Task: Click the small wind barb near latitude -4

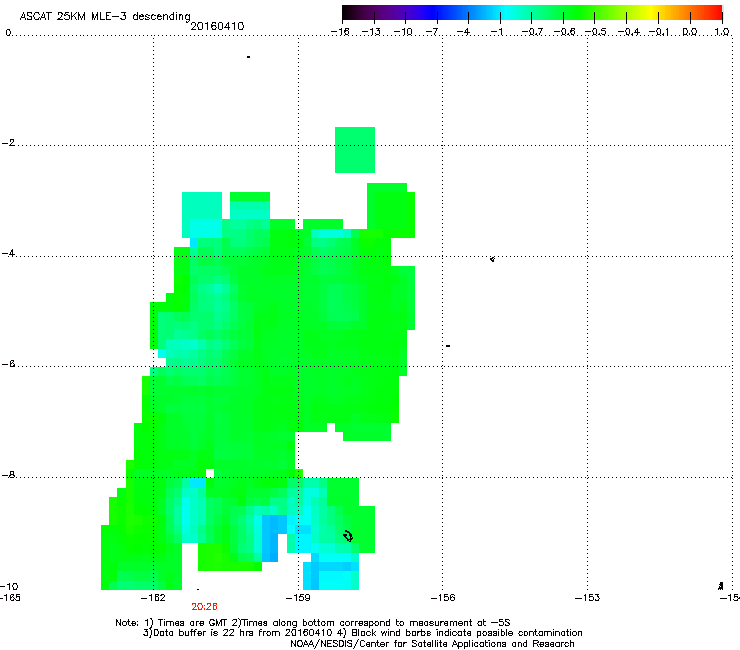Action: (492, 259)
